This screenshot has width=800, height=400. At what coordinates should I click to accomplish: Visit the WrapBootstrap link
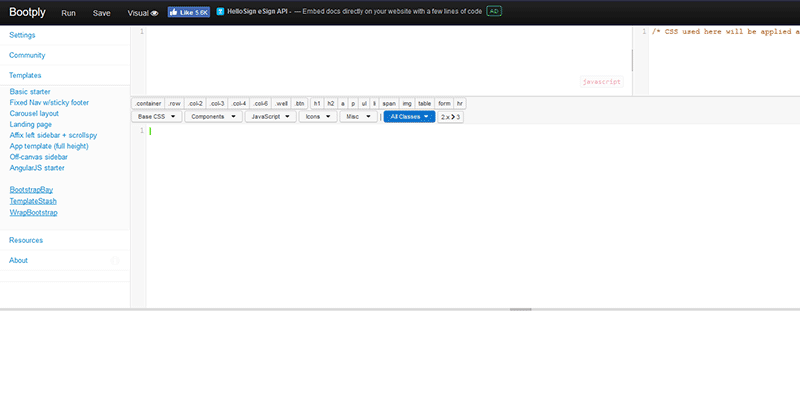(x=34, y=213)
